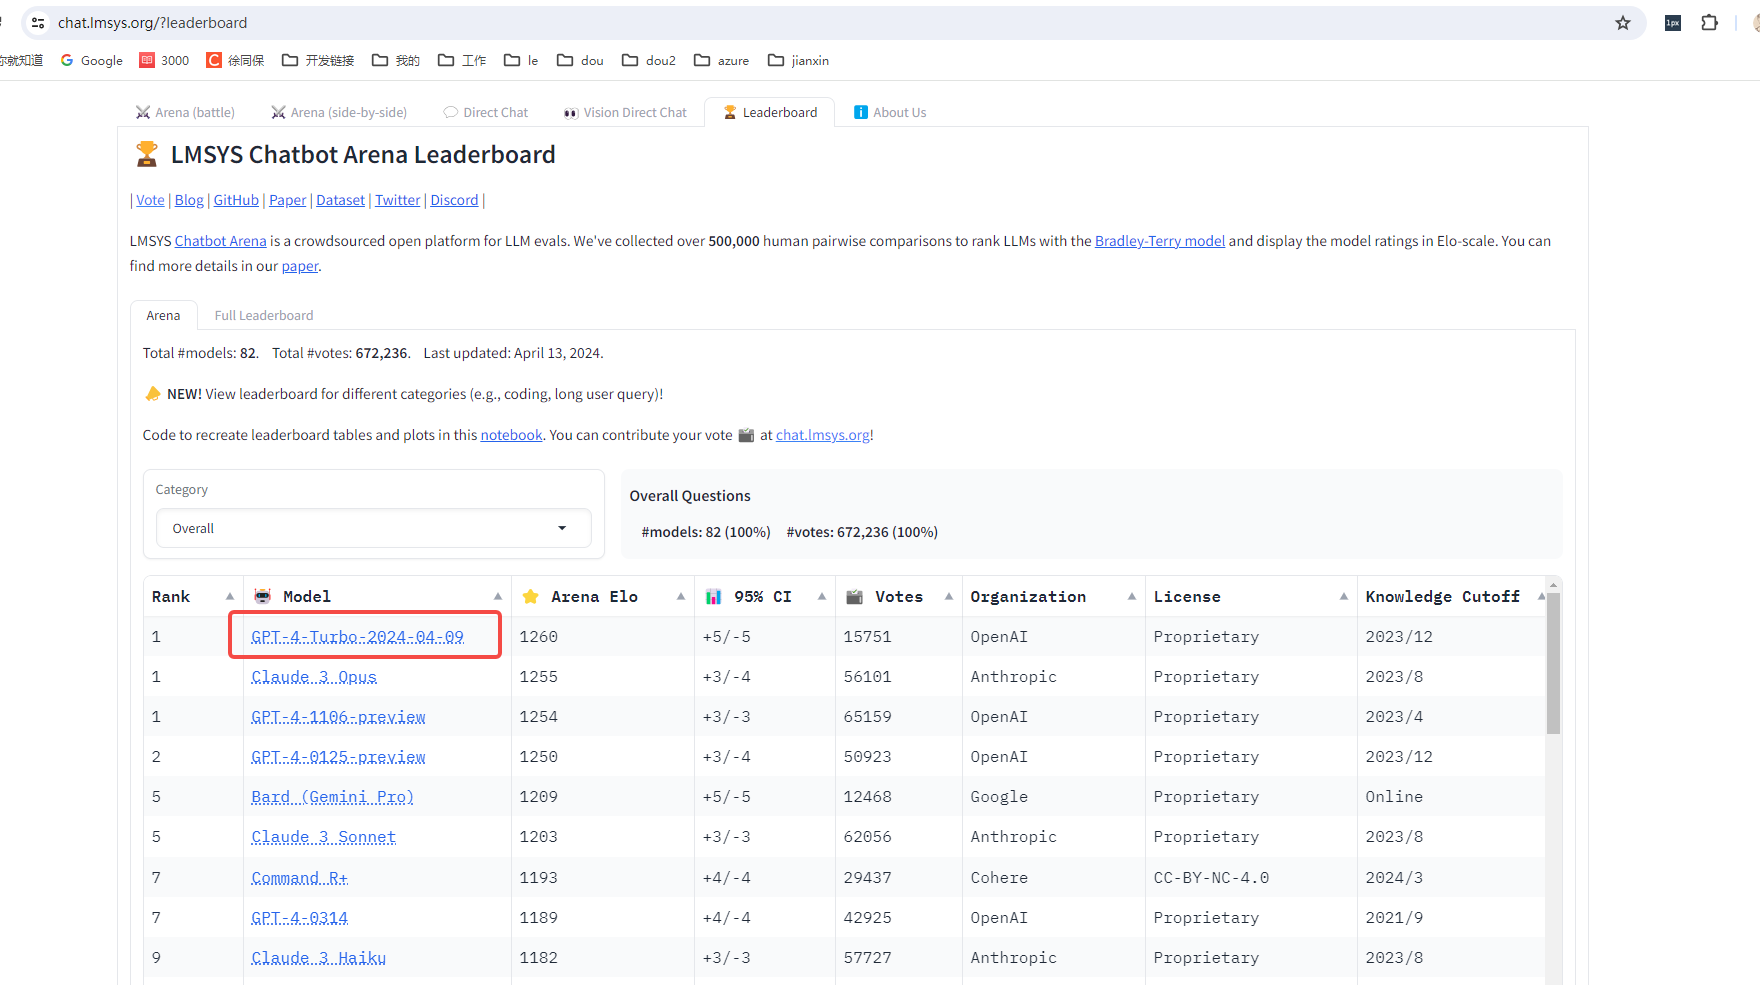Select the Elo value 1260 cell
This screenshot has height=985, width=1760.
click(x=603, y=637)
